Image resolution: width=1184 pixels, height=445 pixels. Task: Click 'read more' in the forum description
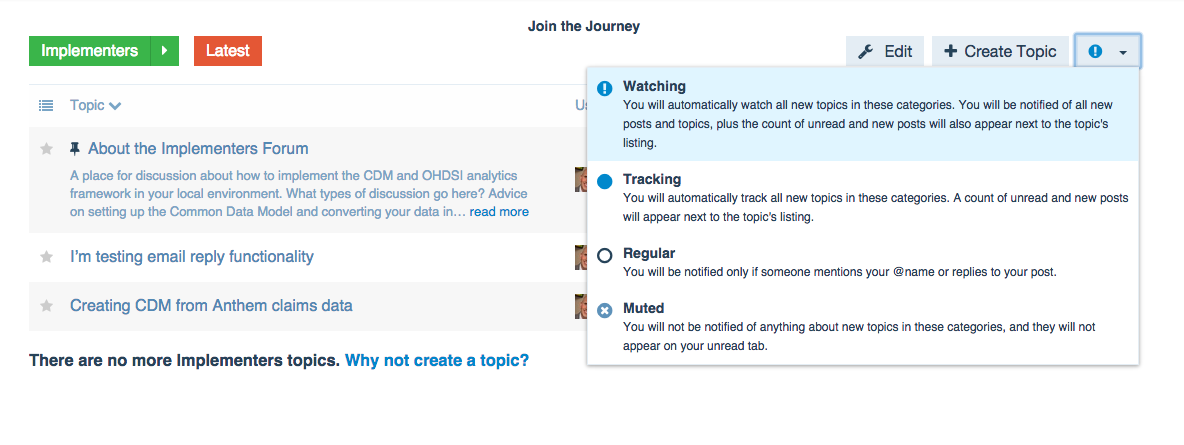coord(499,212)
